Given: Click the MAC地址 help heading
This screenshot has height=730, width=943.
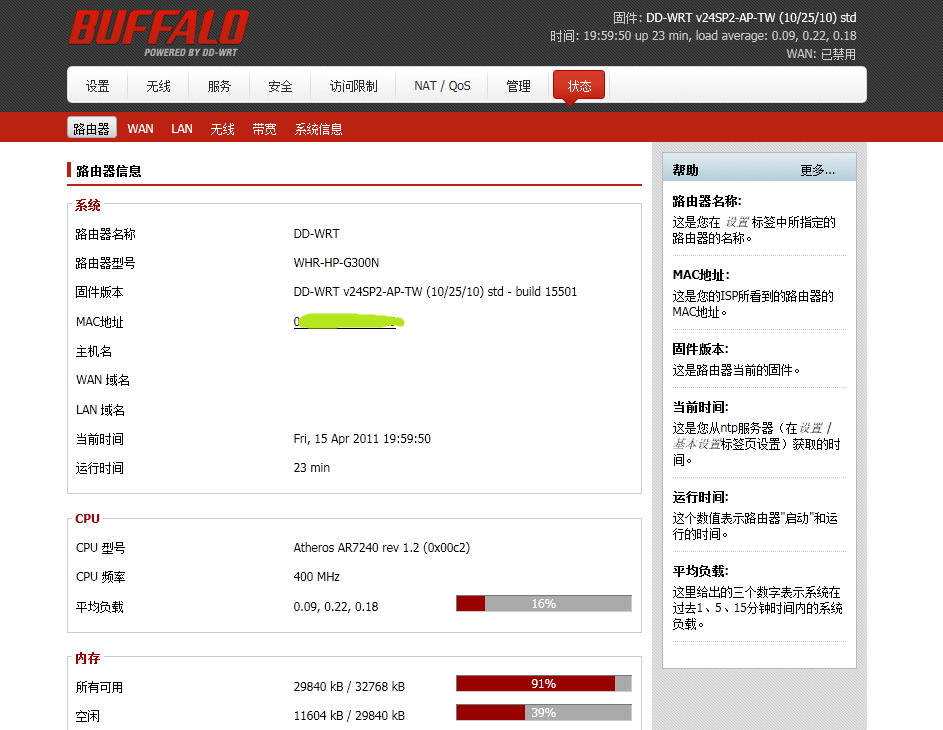Looking at the screenshot, I should click(x=701, y=275).
